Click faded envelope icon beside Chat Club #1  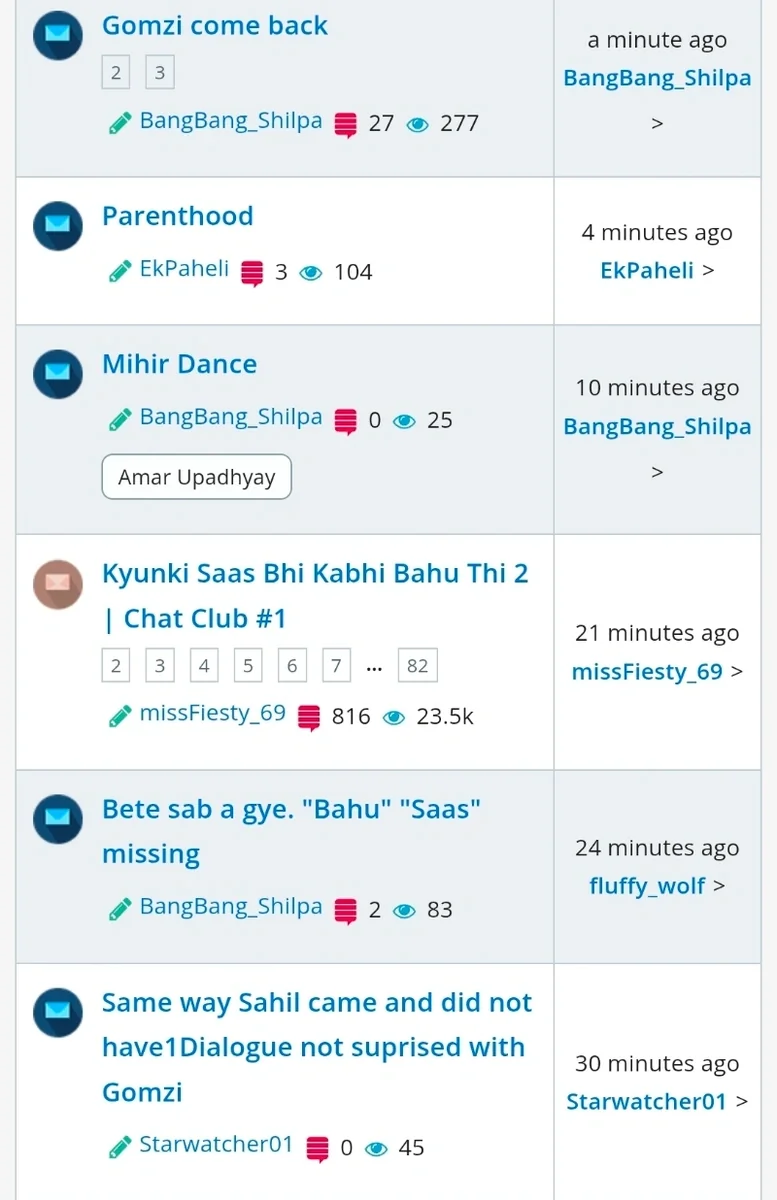click(x=58, y=584)
